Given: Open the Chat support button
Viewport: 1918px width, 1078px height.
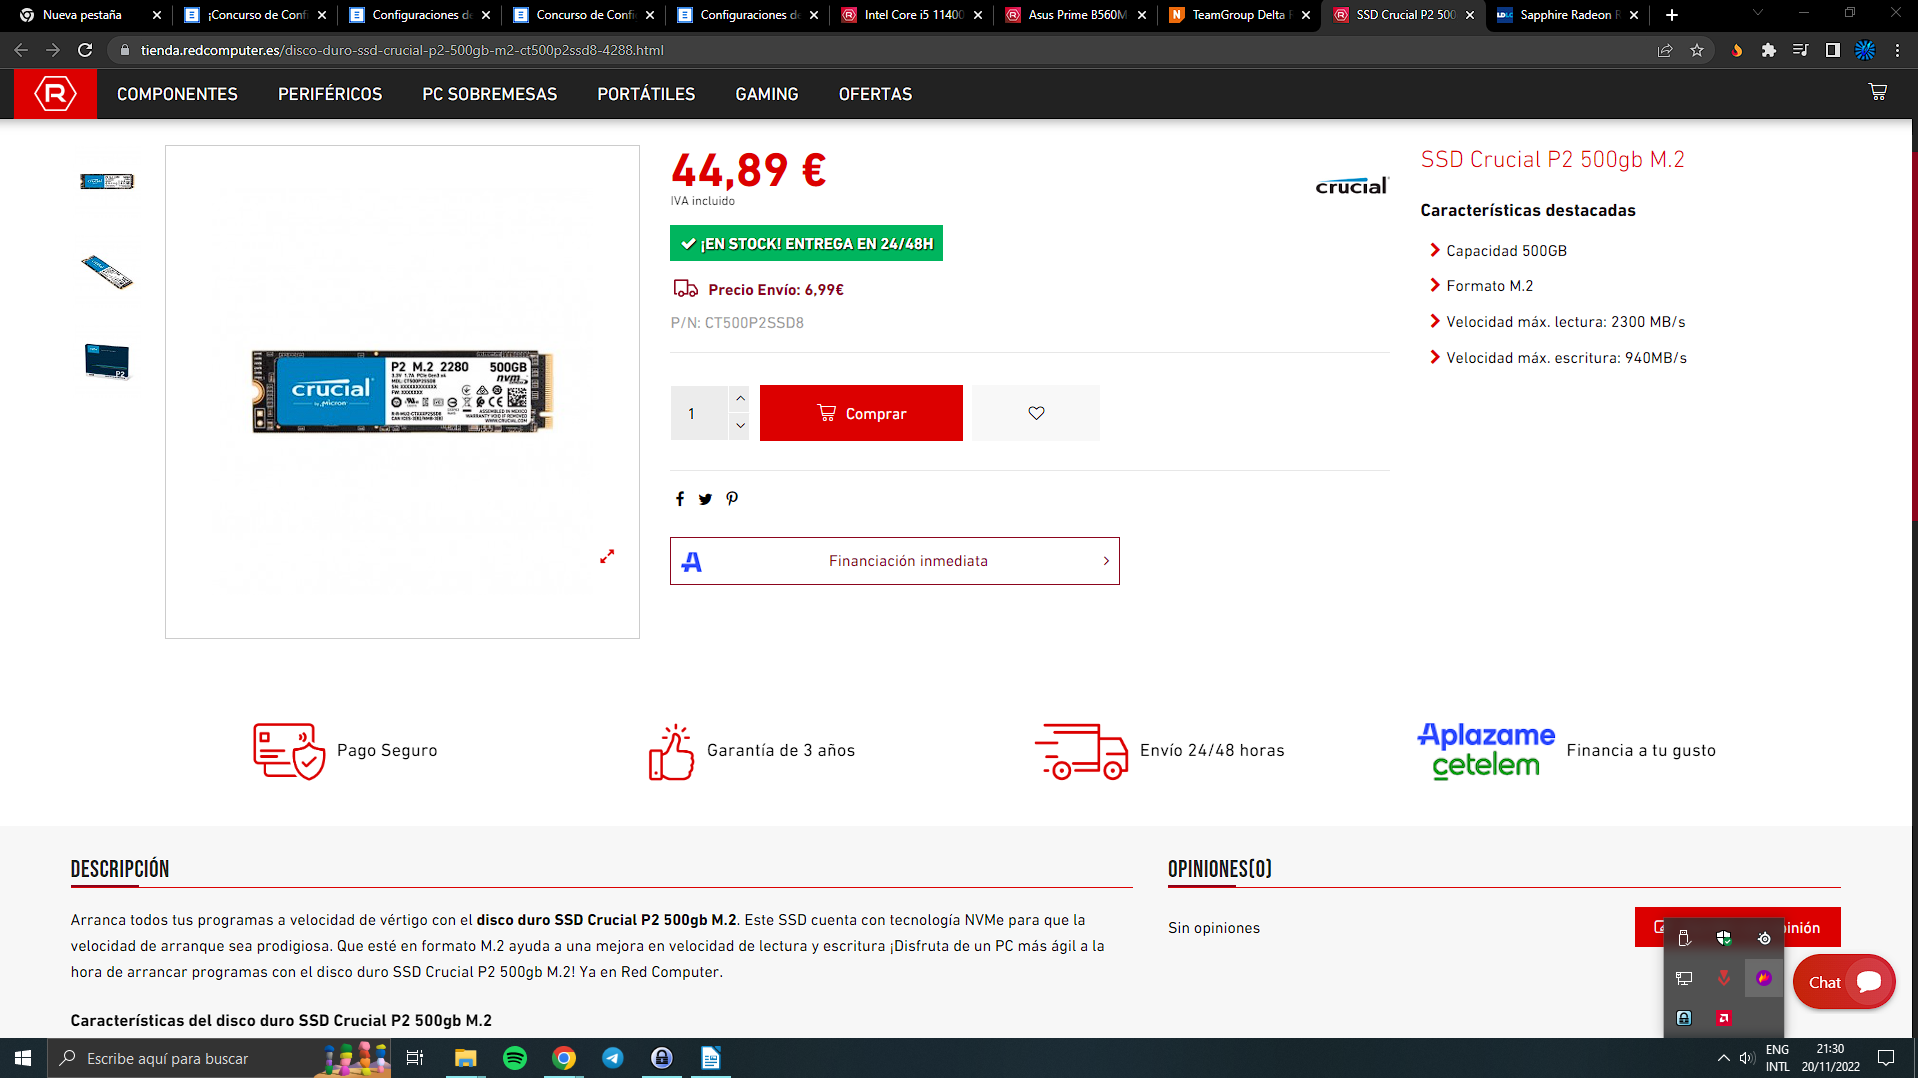Looking at the screenshot, I should click(1843, 982).
